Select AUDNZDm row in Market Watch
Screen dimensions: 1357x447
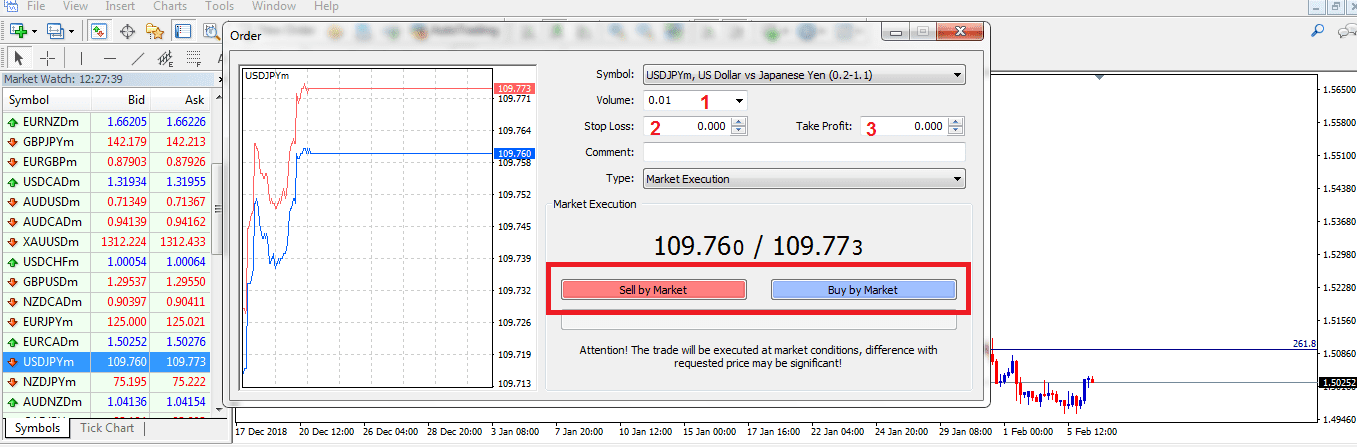pyautogui.click(x=107, y=401)
